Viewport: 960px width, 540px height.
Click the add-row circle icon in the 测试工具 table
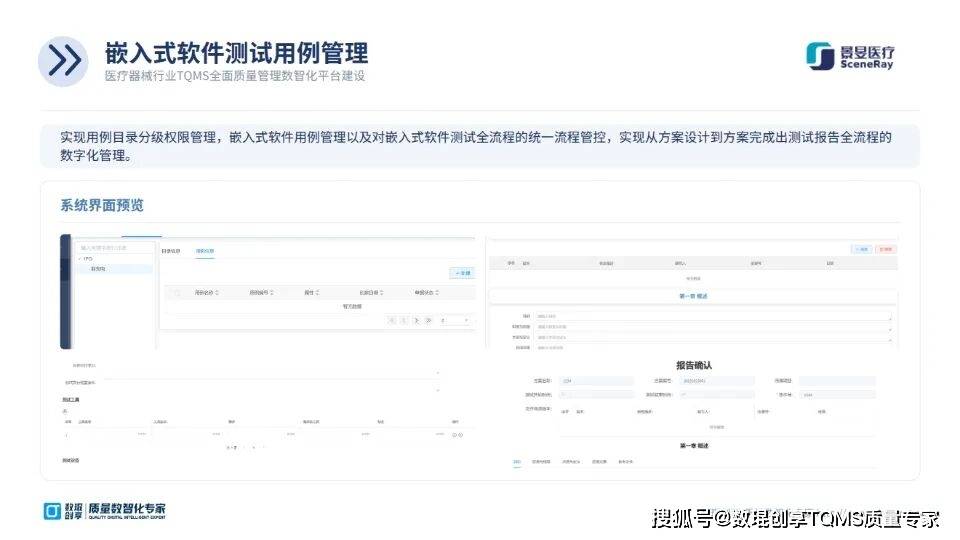pos(455,435)
